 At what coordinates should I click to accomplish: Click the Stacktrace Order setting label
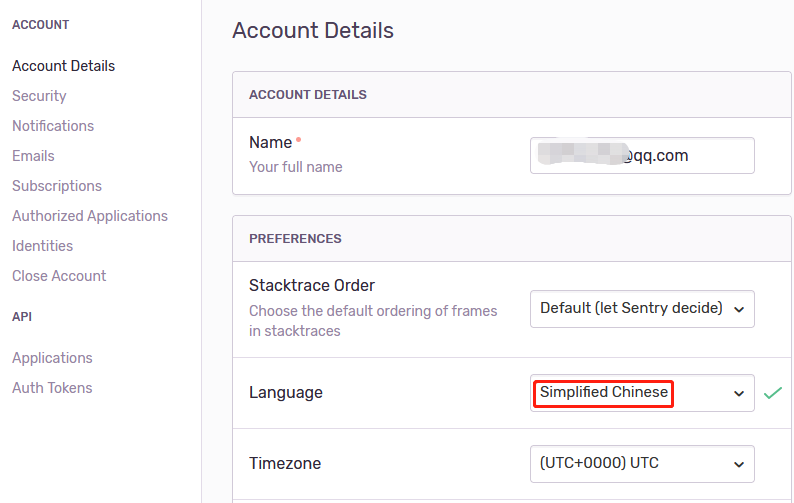pos(312,285)
